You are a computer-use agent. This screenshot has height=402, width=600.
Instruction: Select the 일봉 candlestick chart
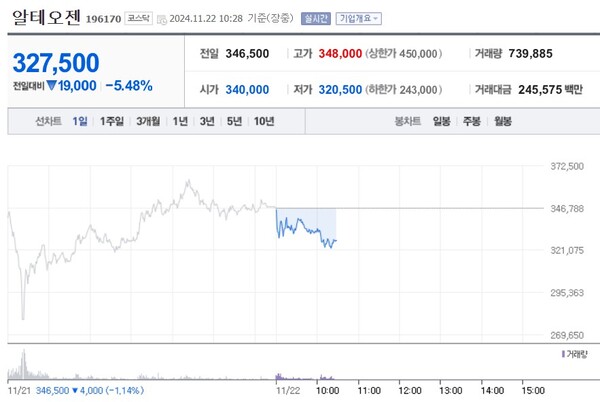[x=441, y=121]
